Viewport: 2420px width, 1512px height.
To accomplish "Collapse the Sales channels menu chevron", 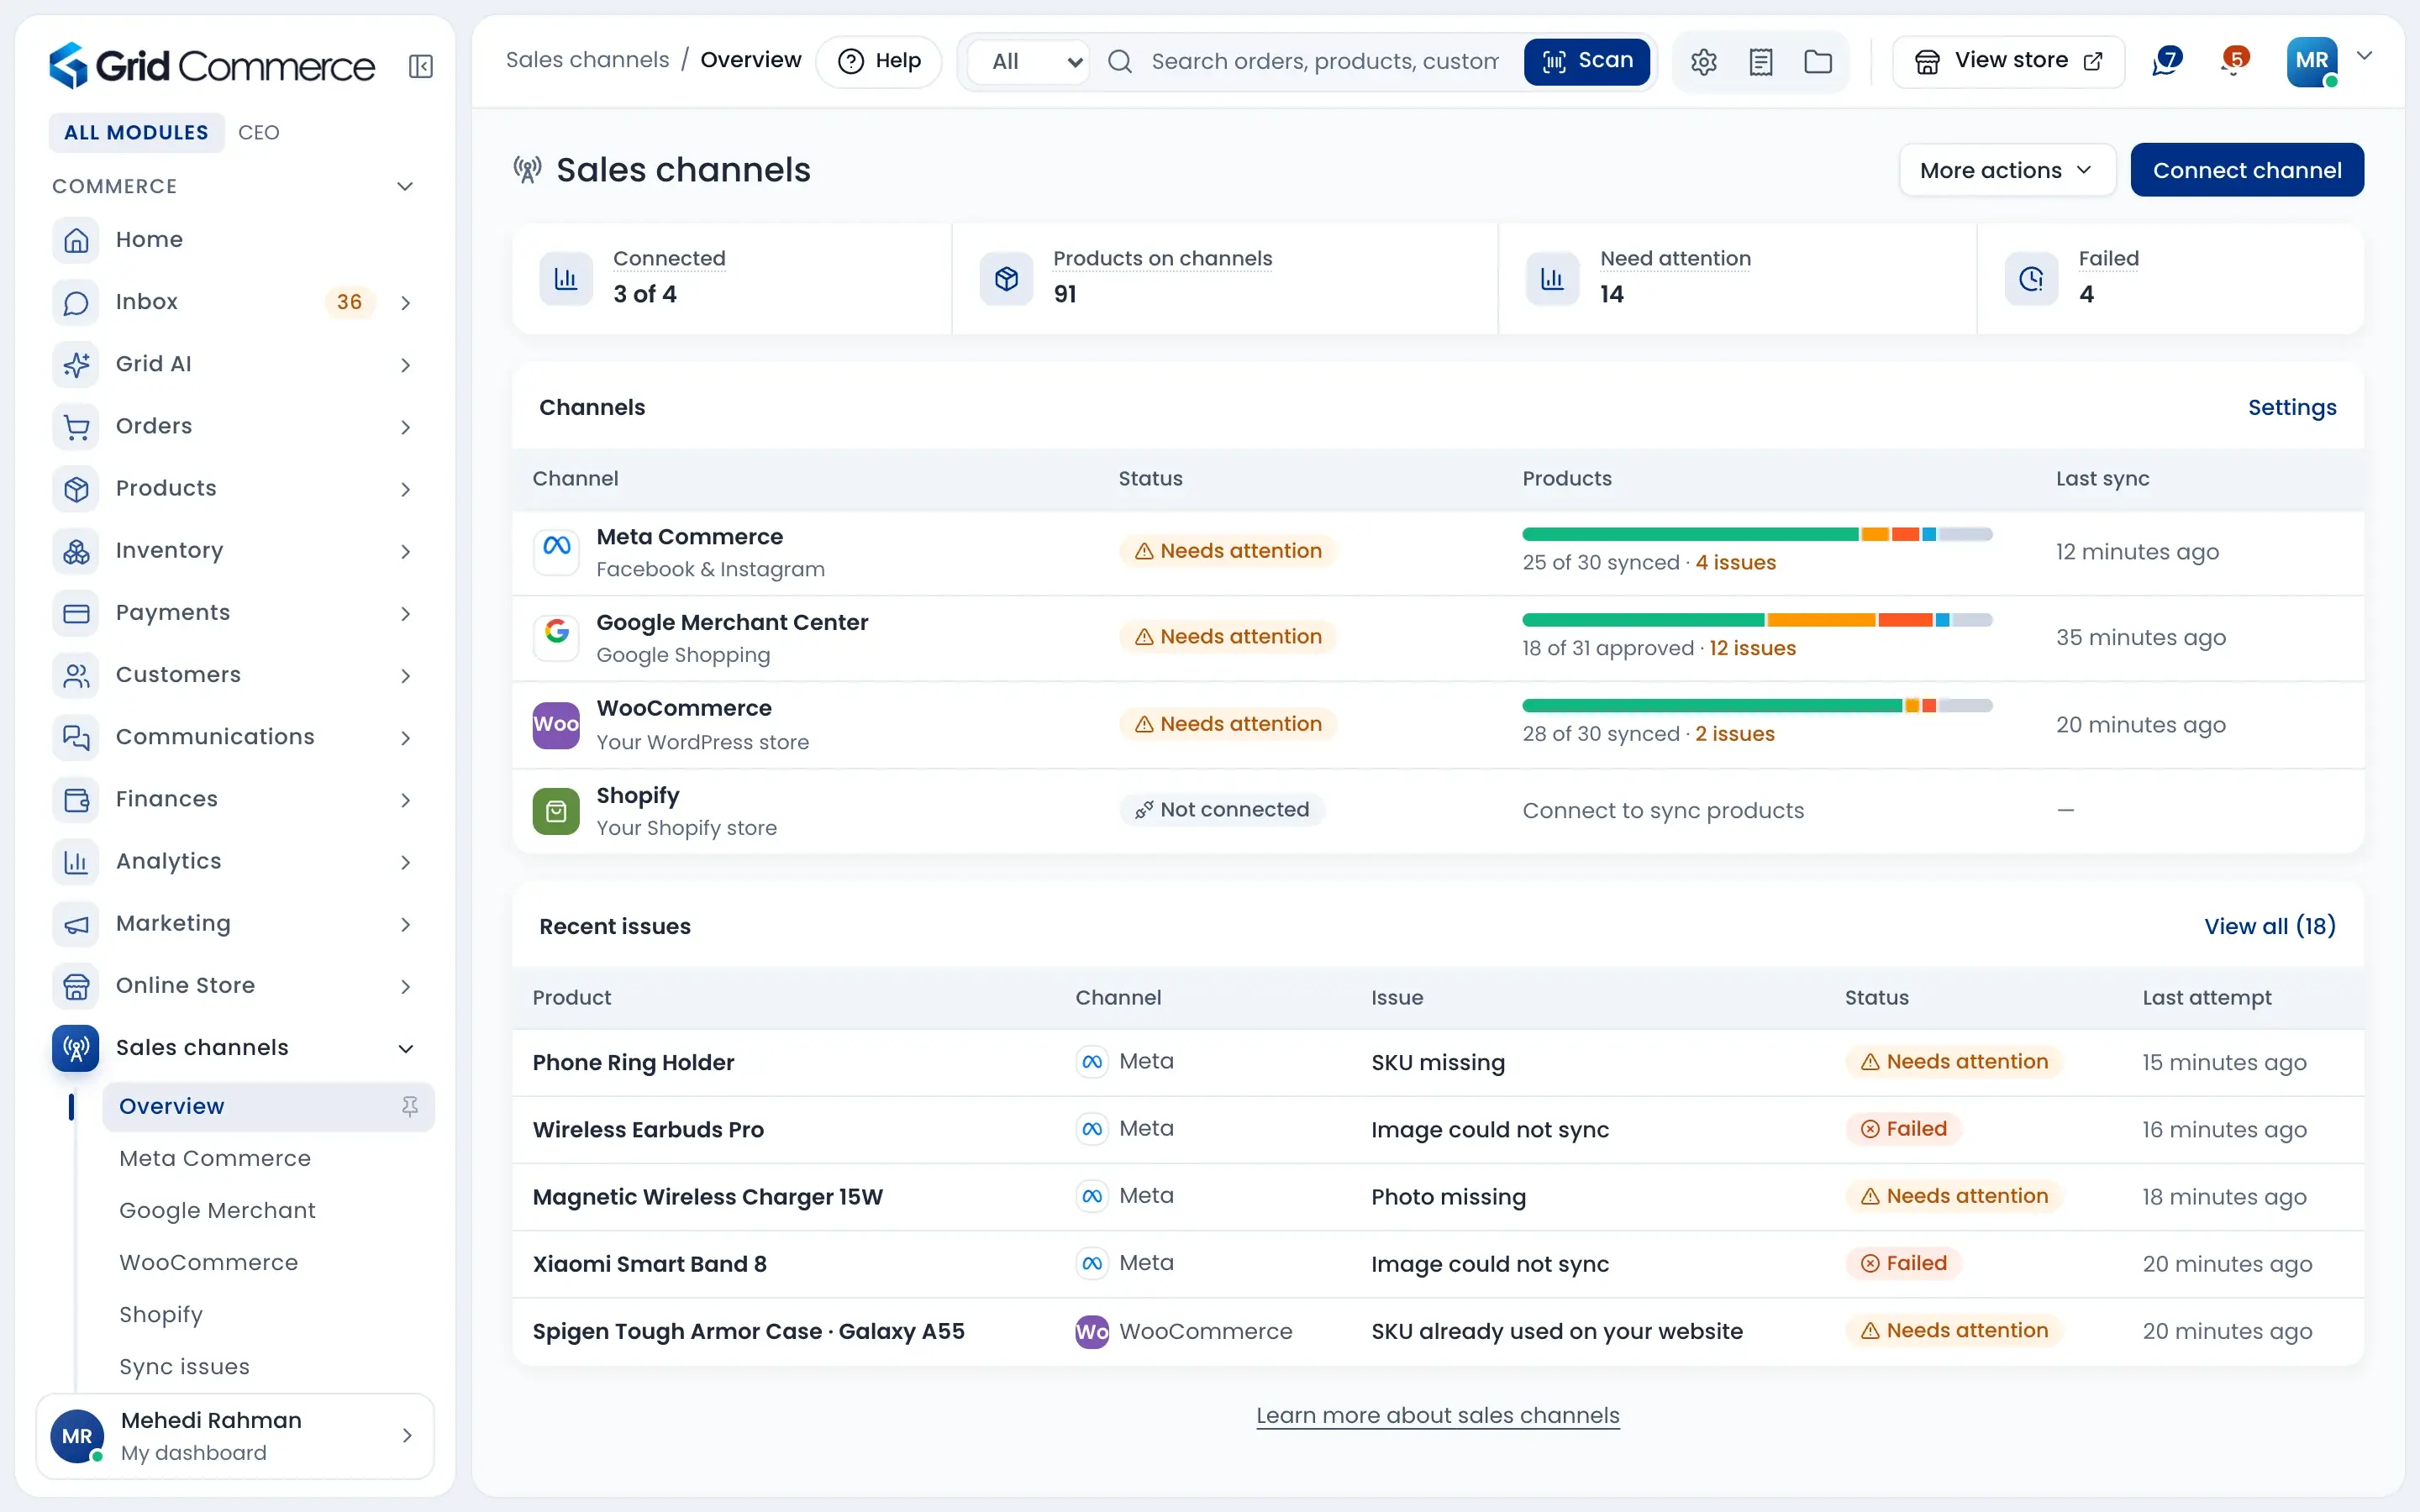I will pyautogui.click(x=406, y=1048).
